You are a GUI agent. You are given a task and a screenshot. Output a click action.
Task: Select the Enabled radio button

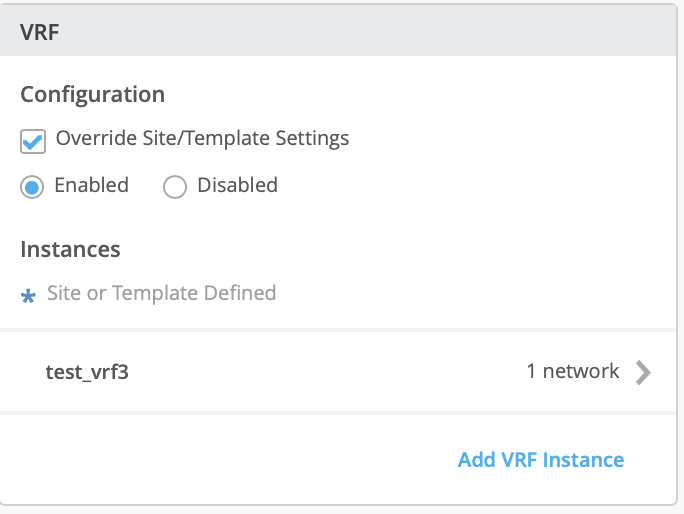[33, 187]
